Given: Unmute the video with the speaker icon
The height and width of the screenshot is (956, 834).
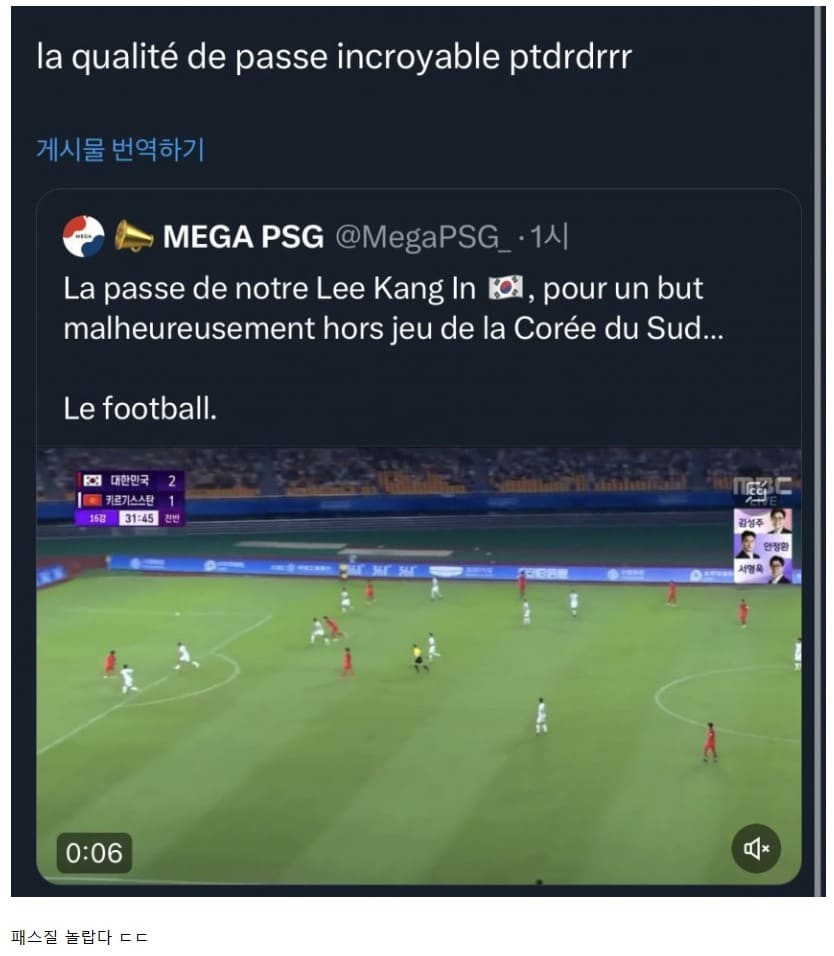Looking at the screenshot, I should [756, 848].
